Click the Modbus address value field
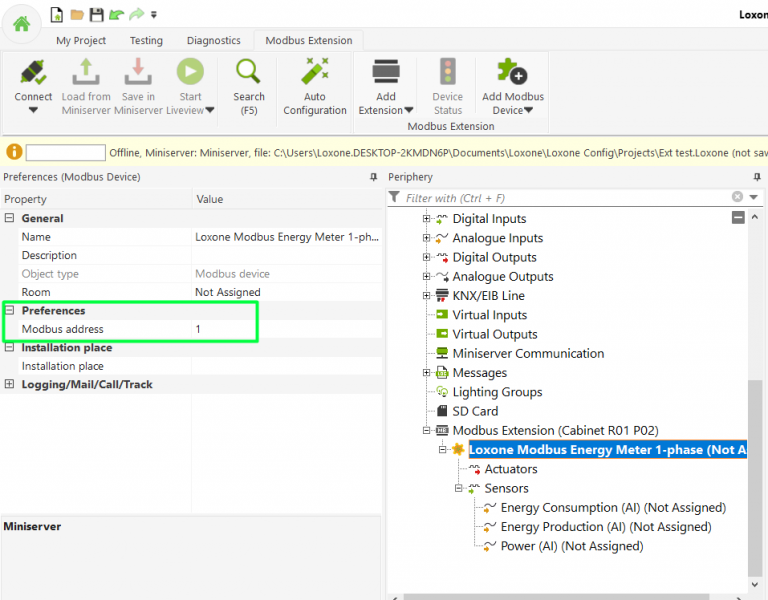Screen dimensions: 768x600 coord(285,329)
